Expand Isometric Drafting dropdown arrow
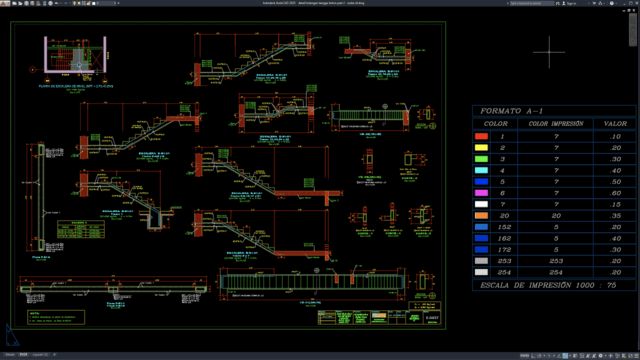The image size is (640, 360). pyautogui.click(x=554, y=356)
